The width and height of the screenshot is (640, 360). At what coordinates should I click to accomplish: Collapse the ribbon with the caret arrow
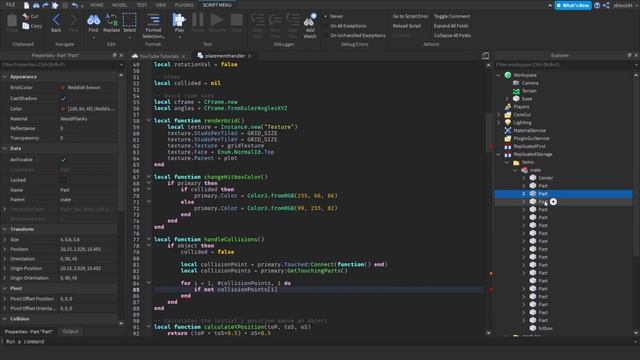(x=550, y=5)
